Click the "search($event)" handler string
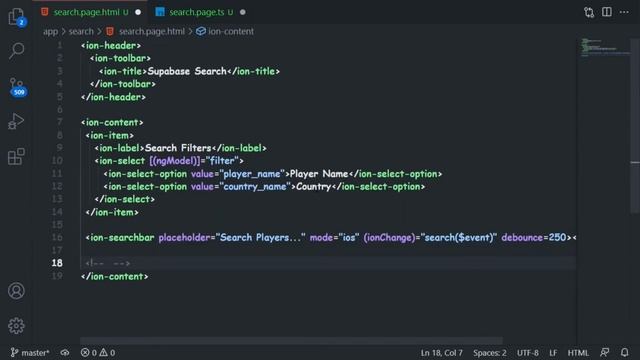 click(459, 238)
